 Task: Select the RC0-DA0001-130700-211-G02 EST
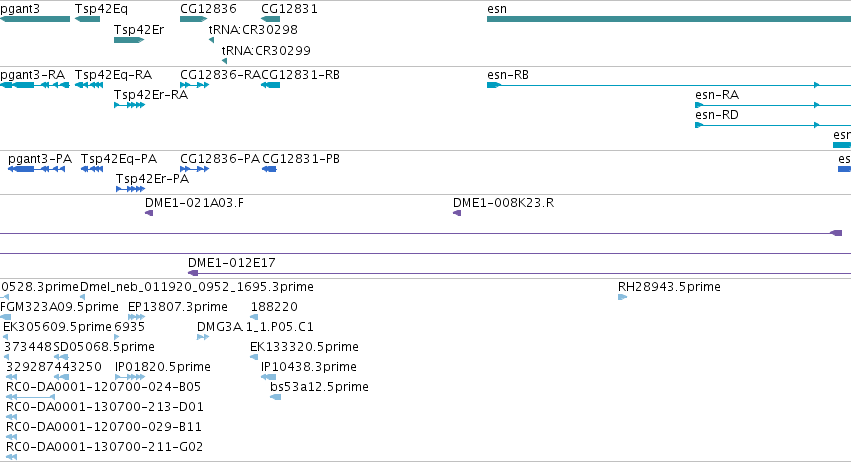[11, 457]
